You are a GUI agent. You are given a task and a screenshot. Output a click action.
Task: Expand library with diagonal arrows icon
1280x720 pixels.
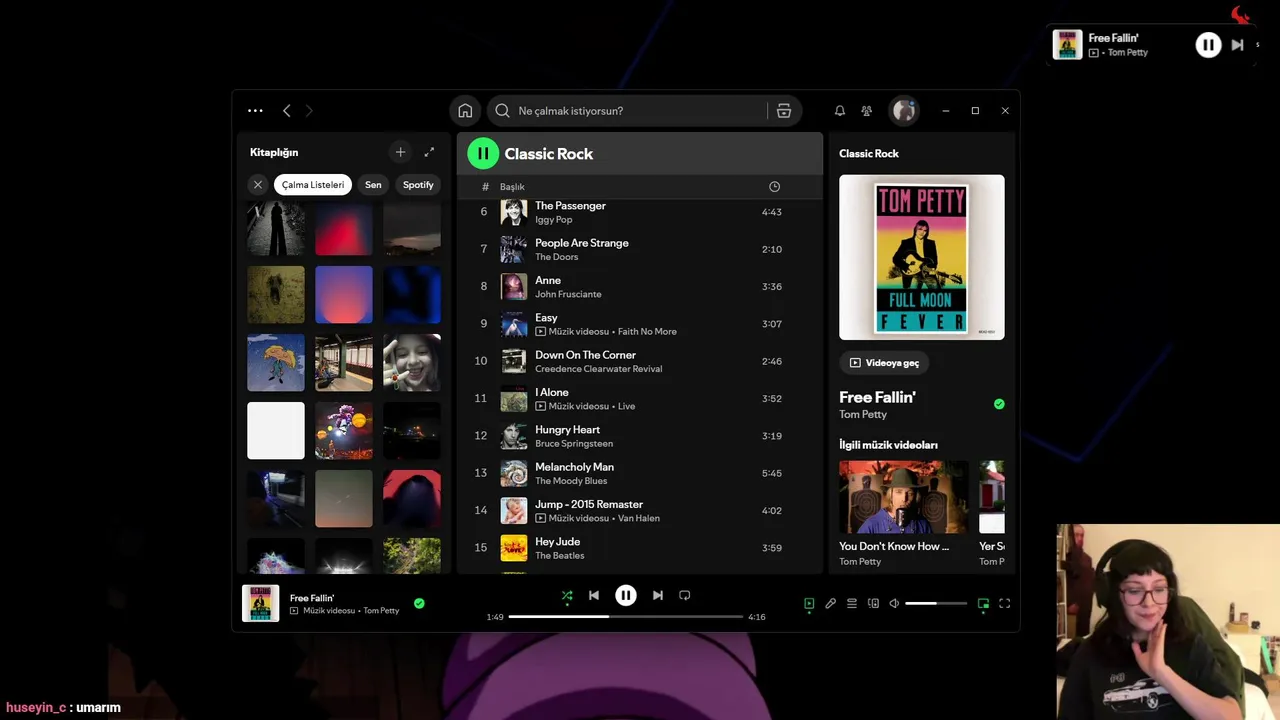[x=429, y=152]
